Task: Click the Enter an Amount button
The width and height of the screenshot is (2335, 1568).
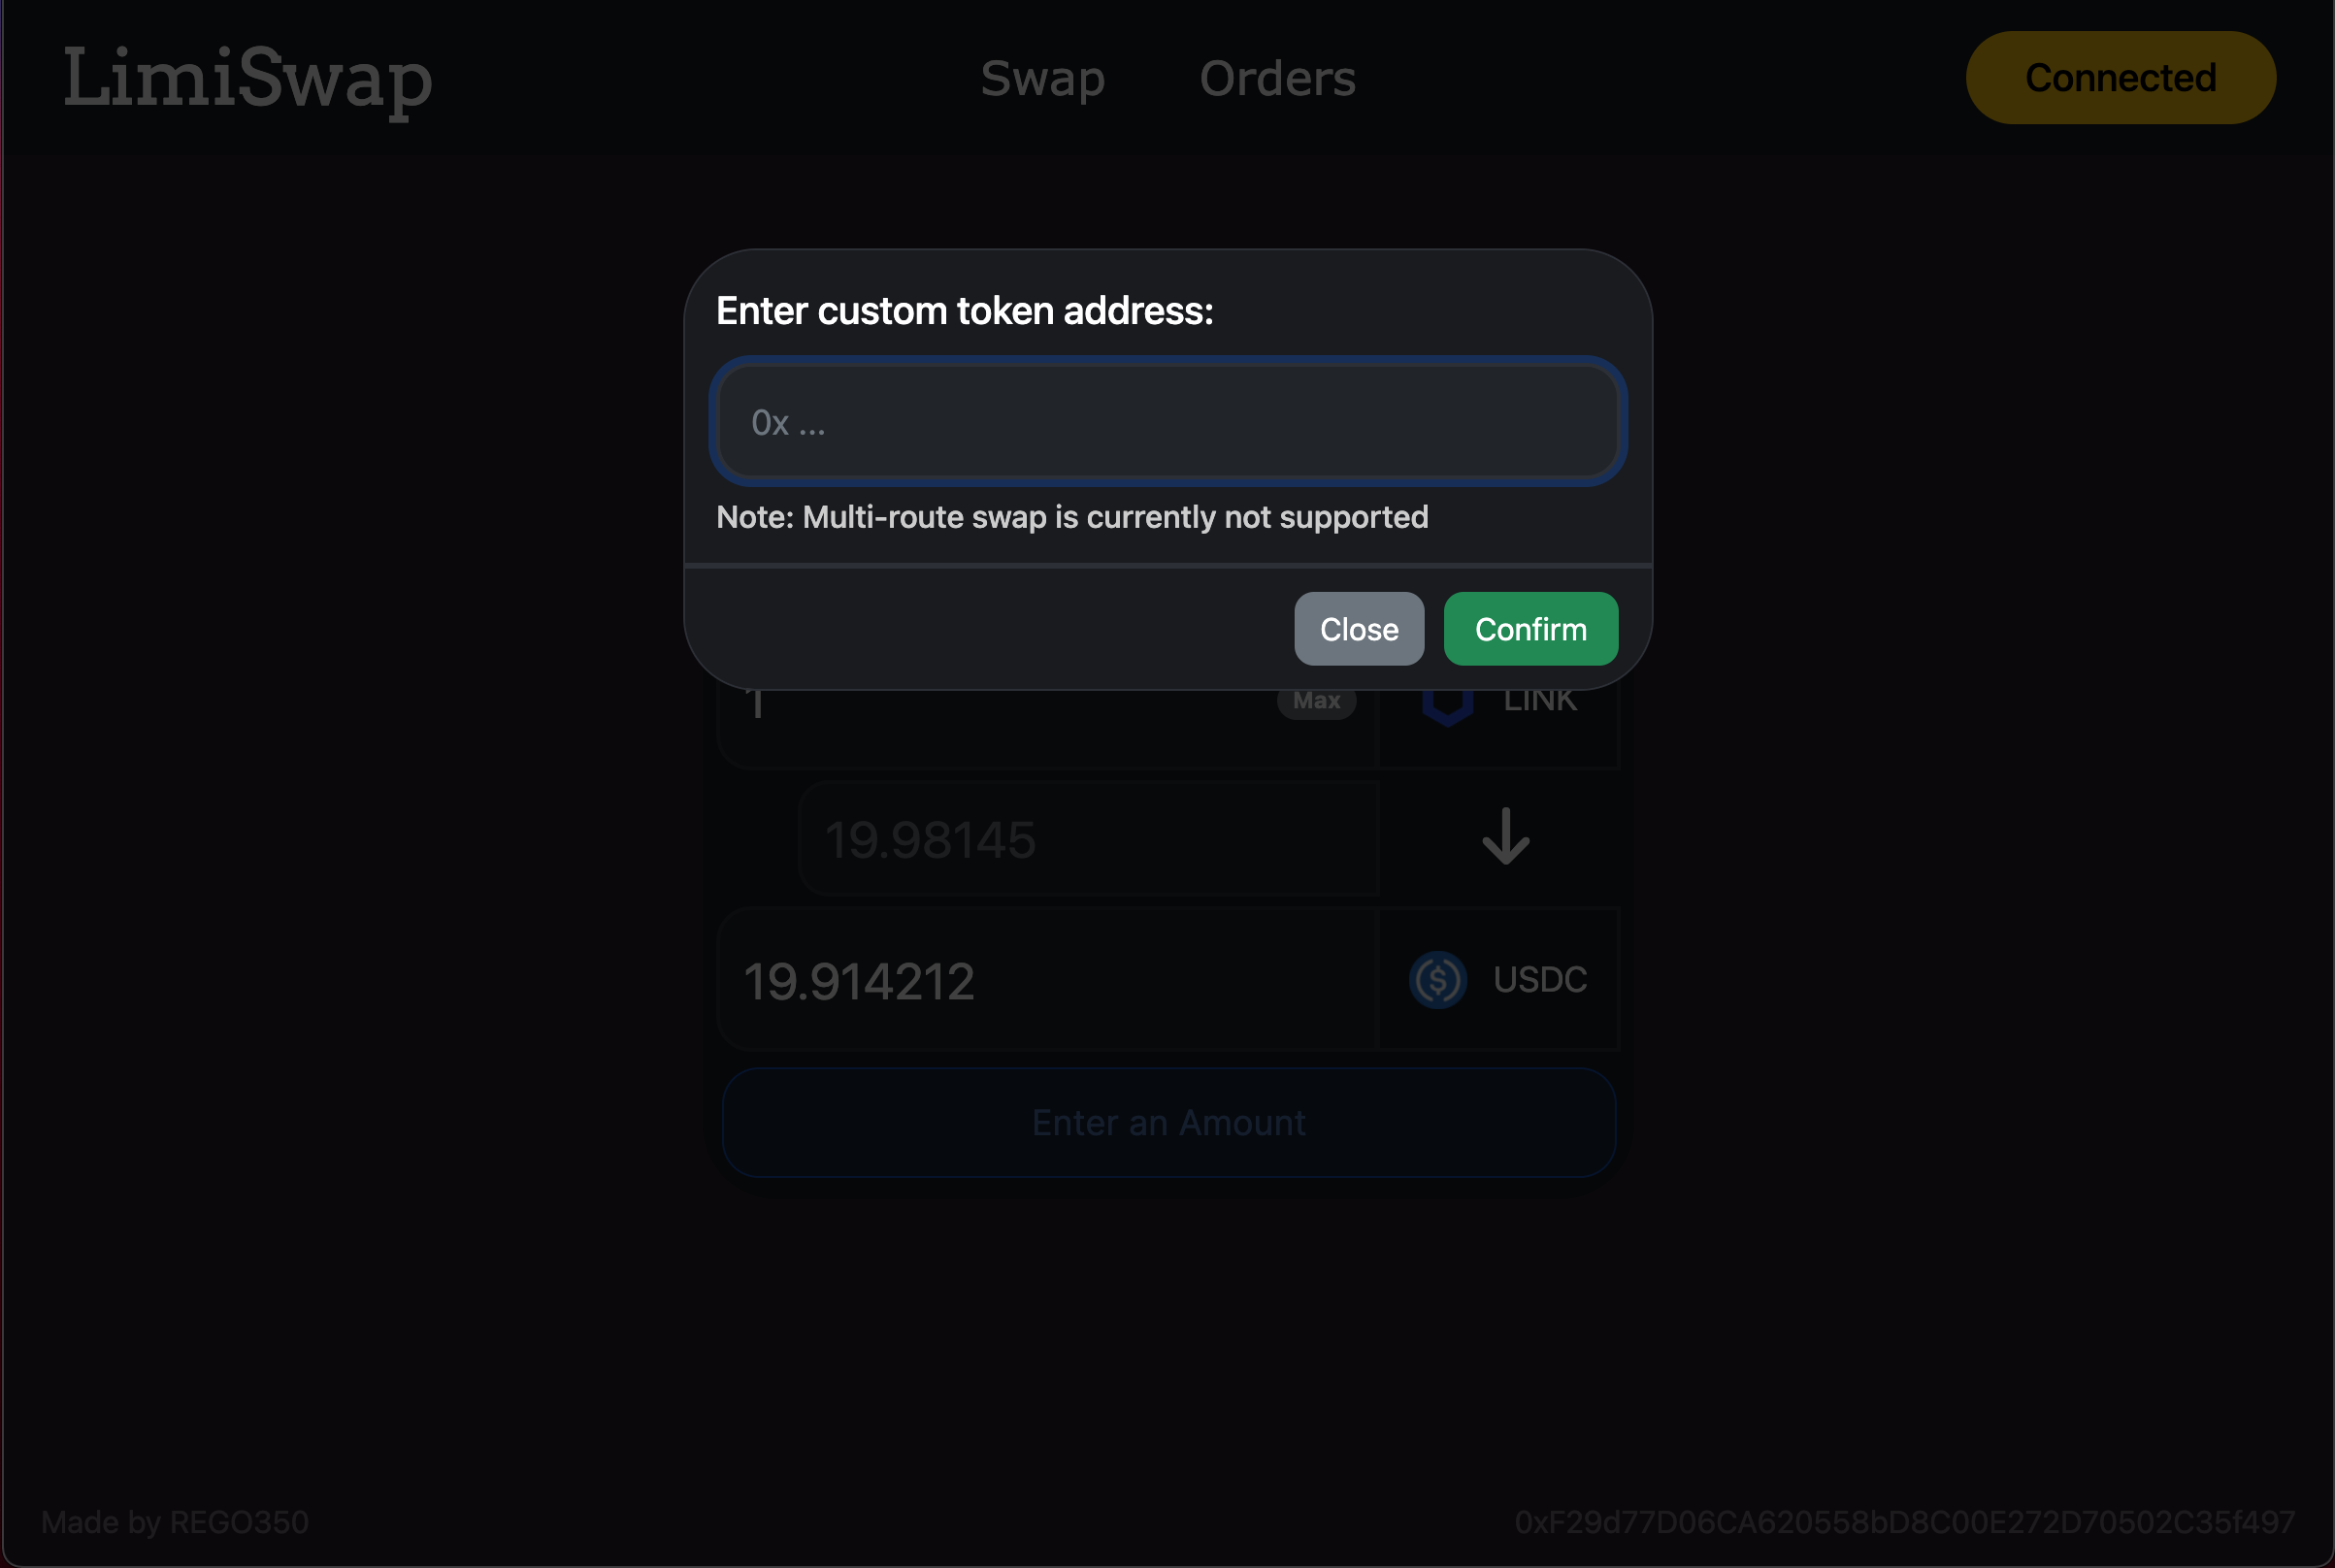Action: point(1168,1123)
